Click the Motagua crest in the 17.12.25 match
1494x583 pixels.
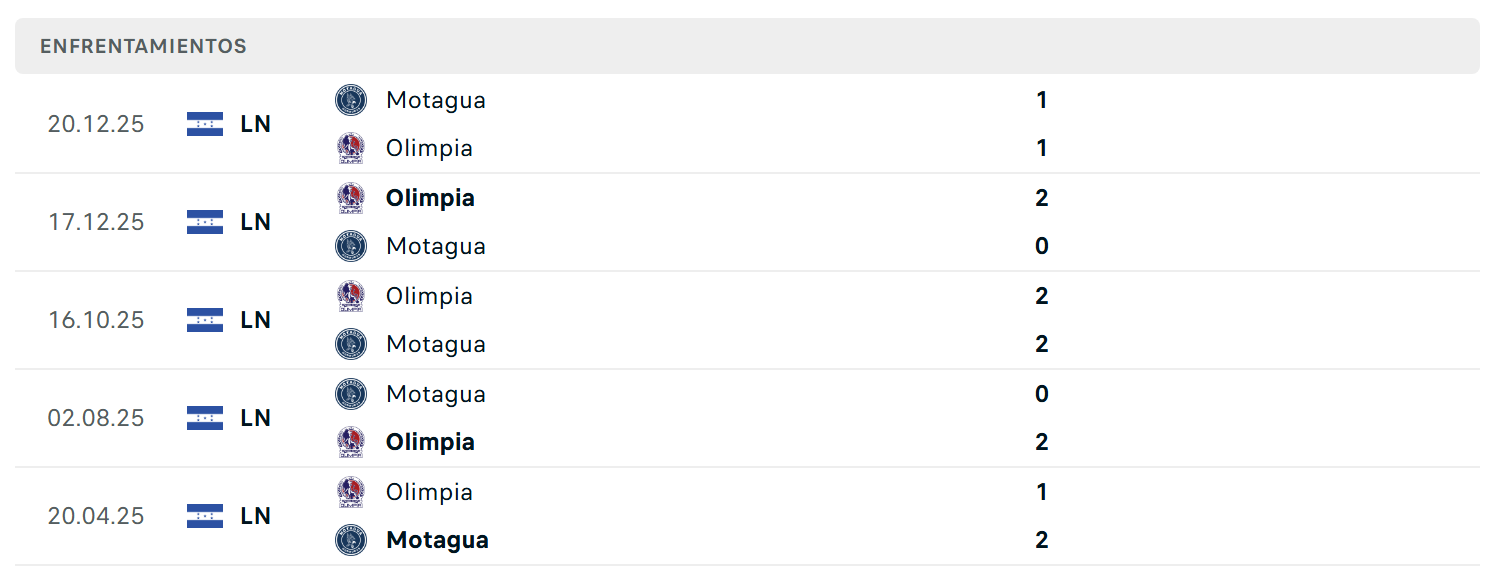tap(351, 246)
